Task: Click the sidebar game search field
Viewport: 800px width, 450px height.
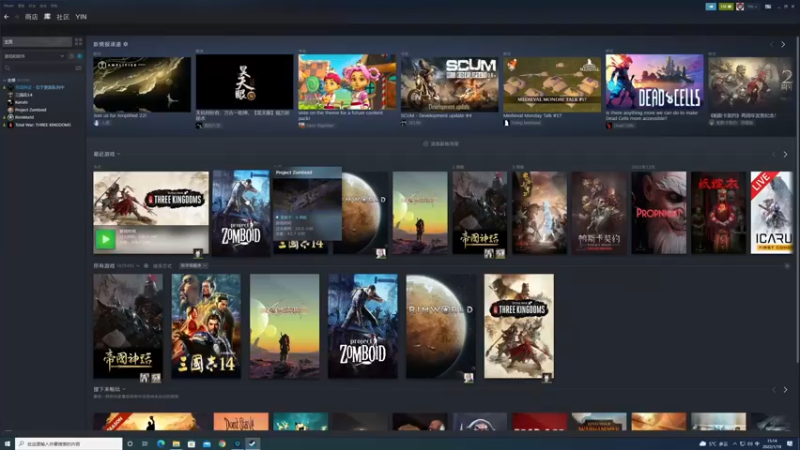Action: pos(38,68)
